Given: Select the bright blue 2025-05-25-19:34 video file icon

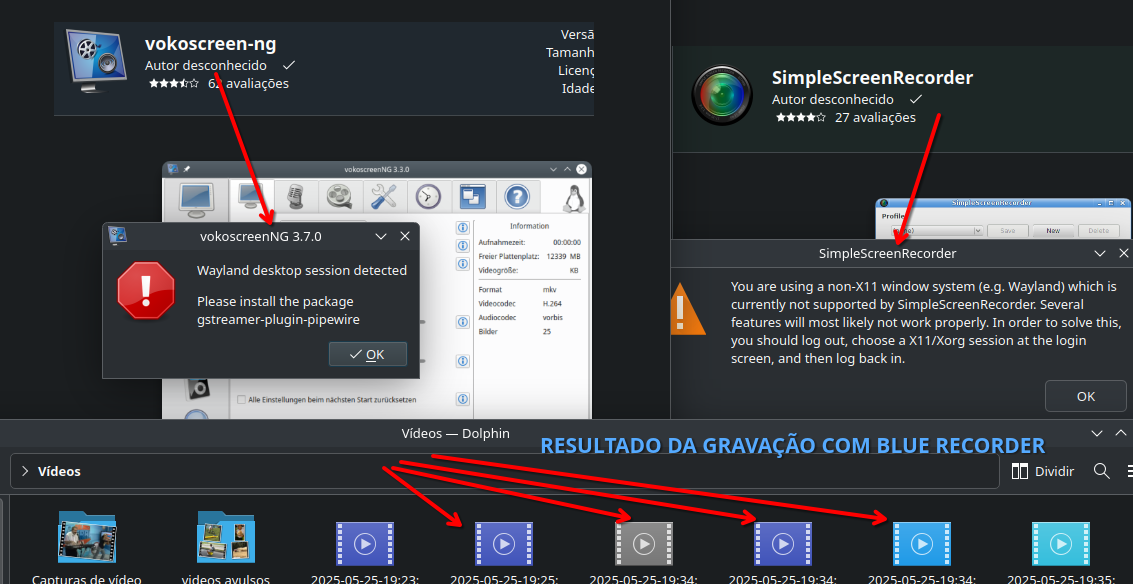Looking at the screenshot, I should (x=921, y=544).
